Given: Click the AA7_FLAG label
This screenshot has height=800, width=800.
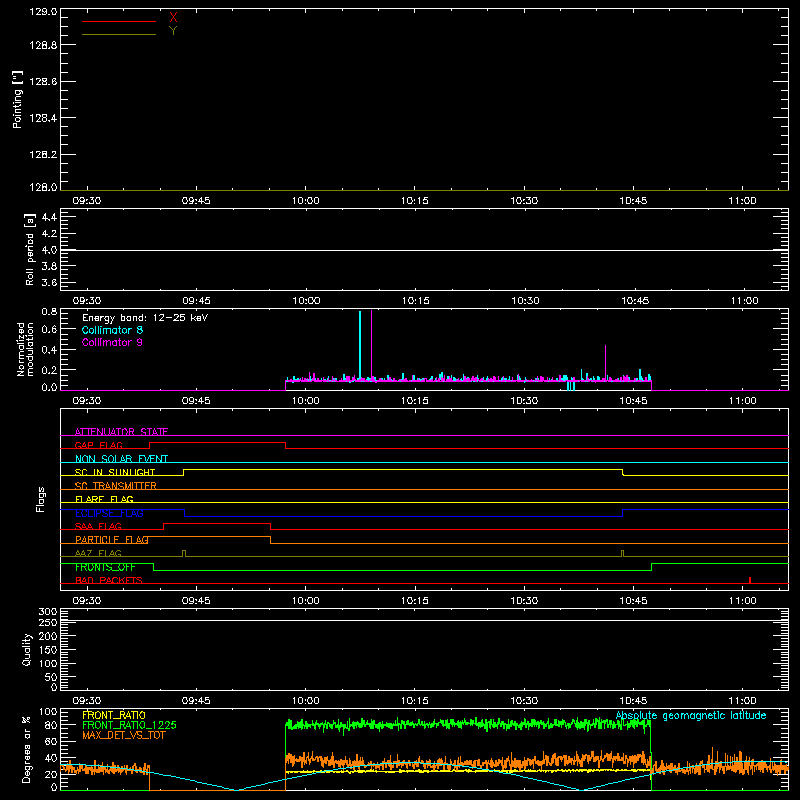Looking at the screenshot, I should (98, 553).
